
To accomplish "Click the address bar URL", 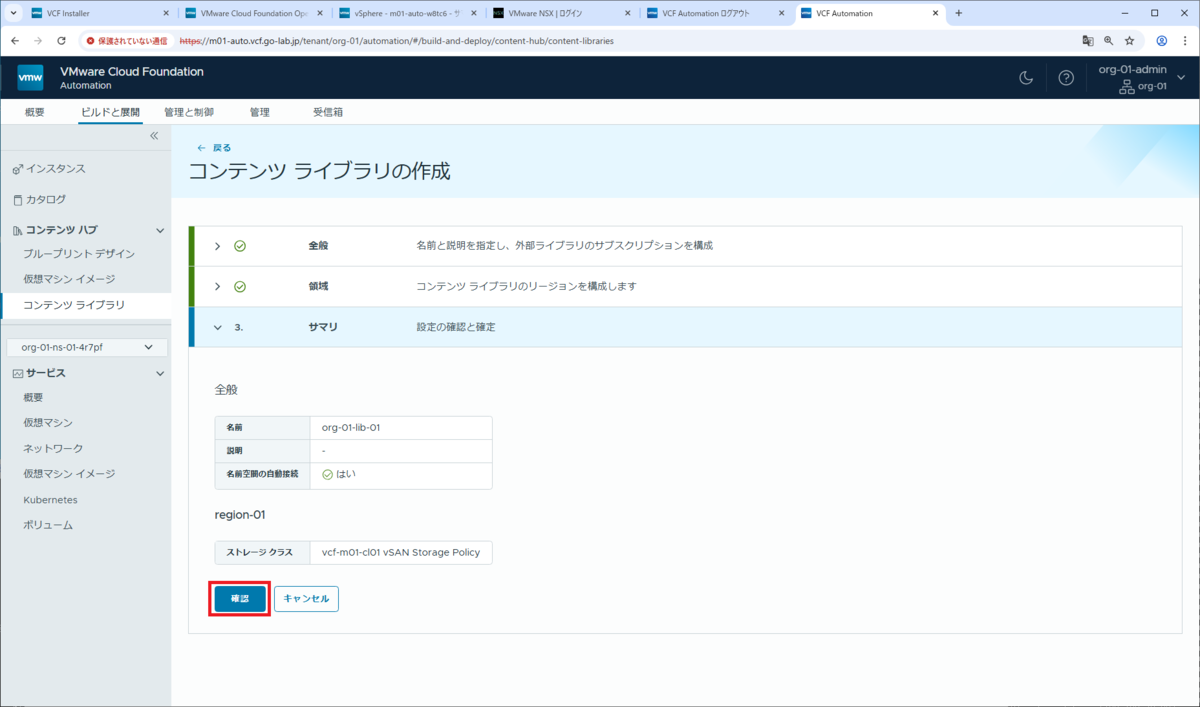I will 396,41.
